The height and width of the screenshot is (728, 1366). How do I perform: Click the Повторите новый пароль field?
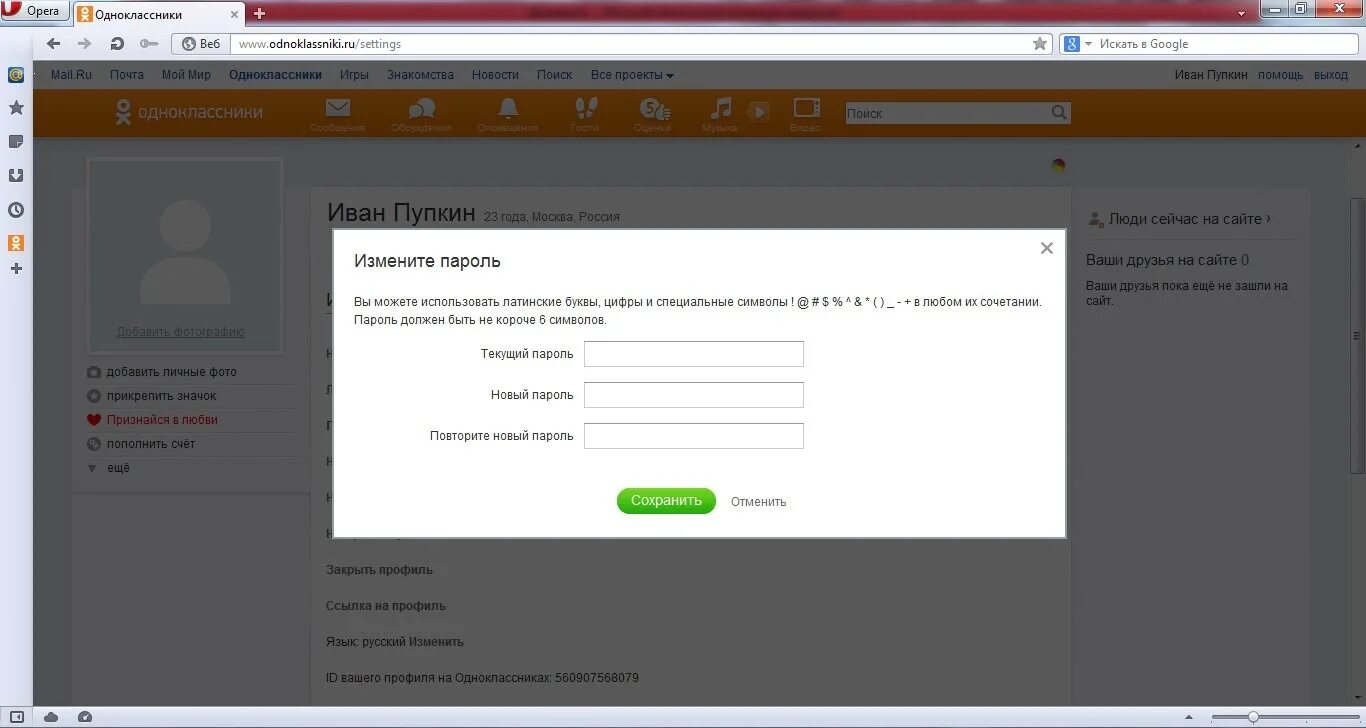694,436
